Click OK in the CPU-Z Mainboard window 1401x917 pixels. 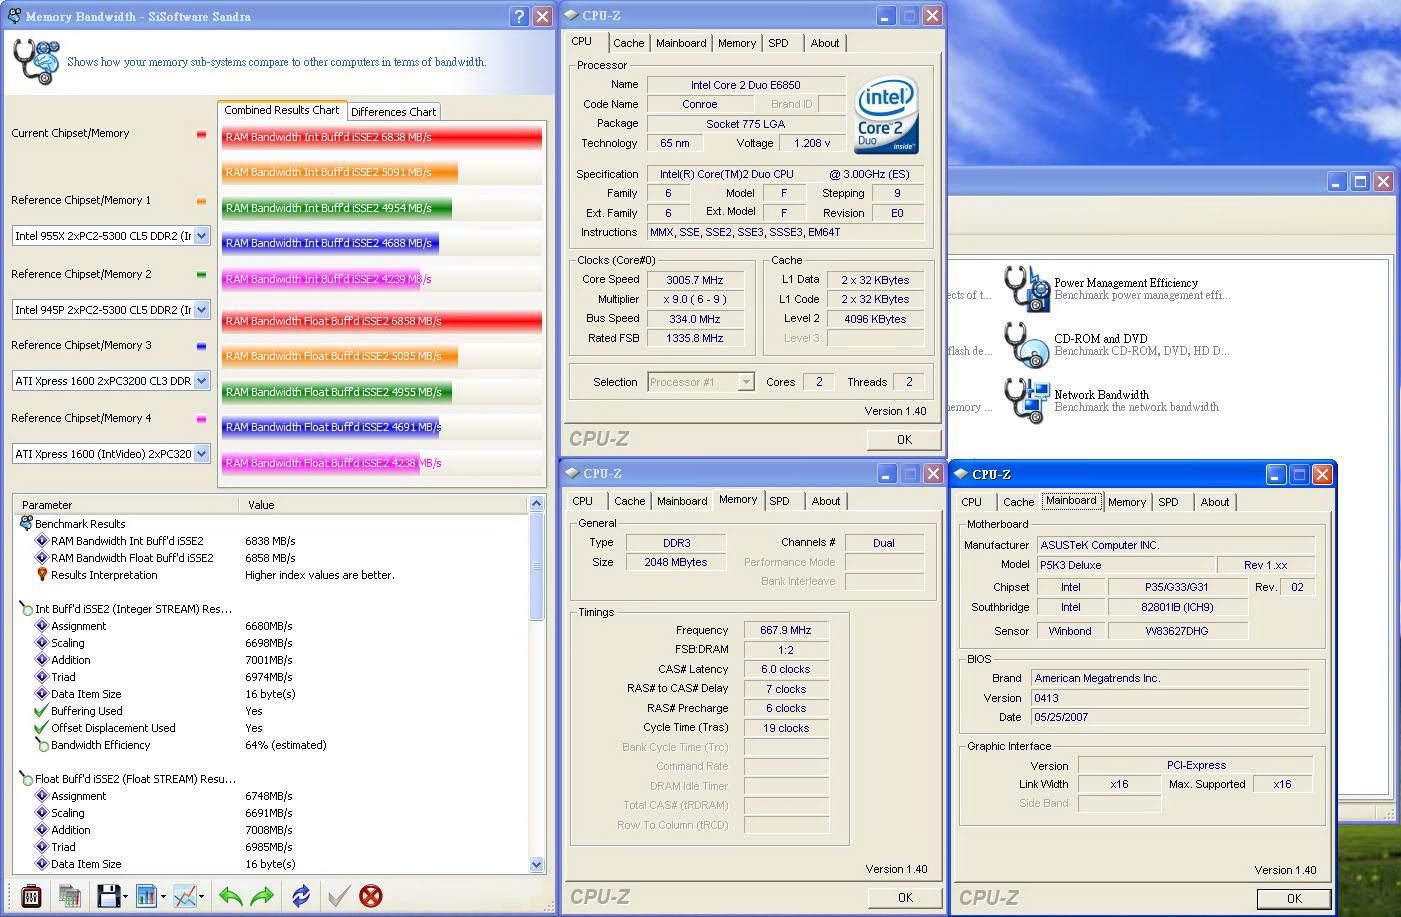[x=1294, y=898]
